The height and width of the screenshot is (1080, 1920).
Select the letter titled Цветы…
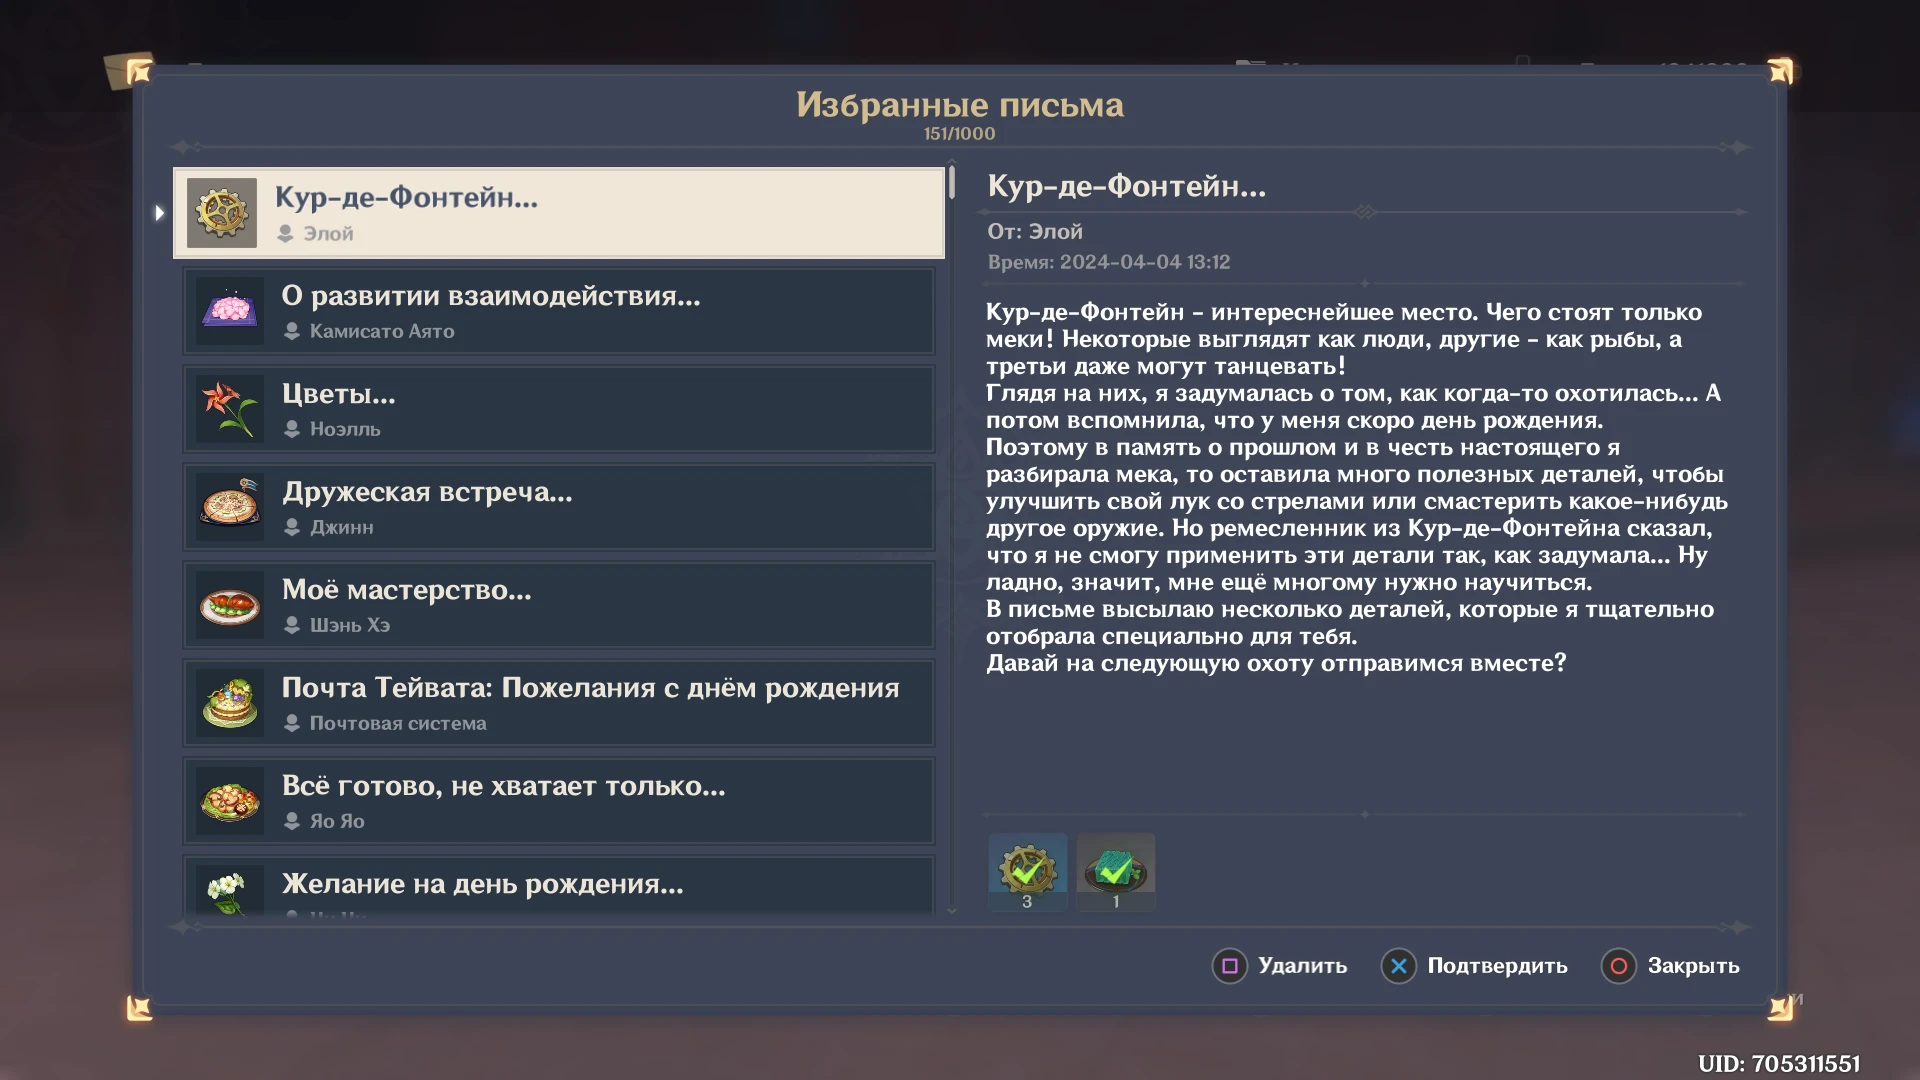pyautogui.click(x=559, y=409)
